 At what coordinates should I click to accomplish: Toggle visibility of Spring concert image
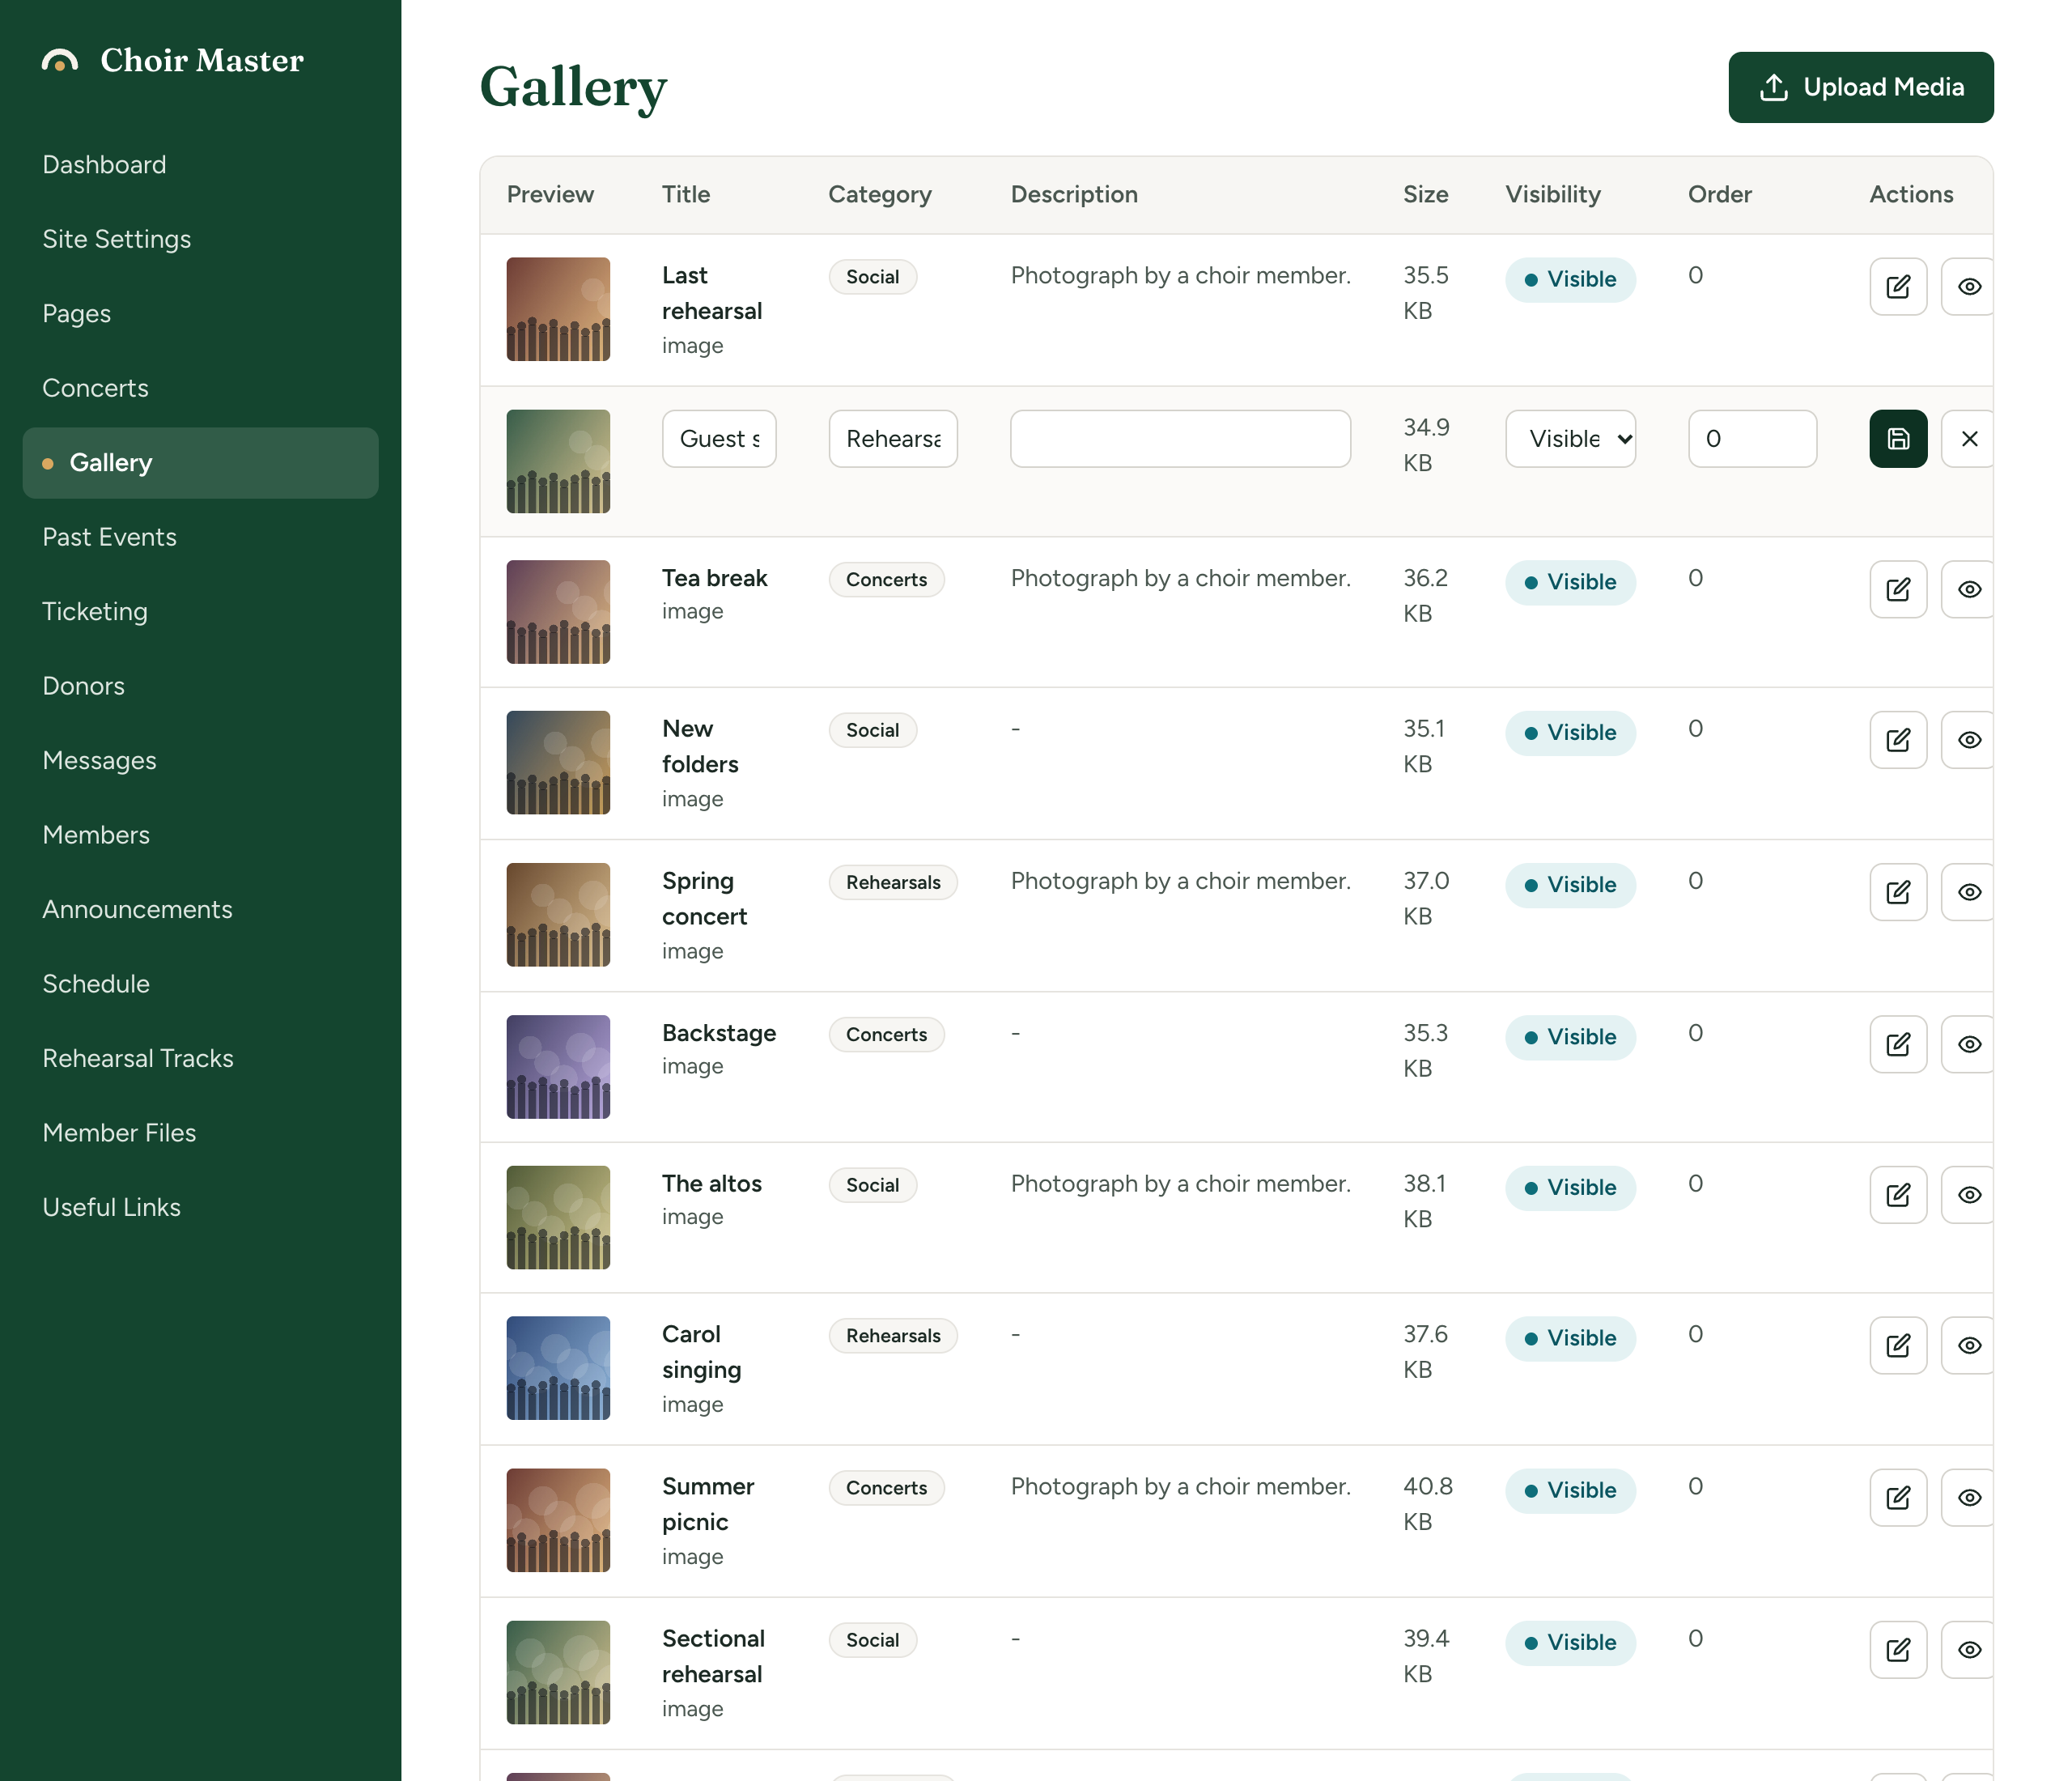click(x=1967, y=892)
